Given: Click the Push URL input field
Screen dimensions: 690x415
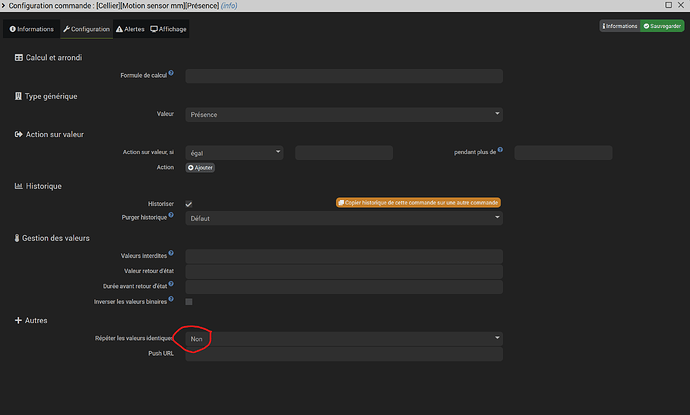Looking at the screenshot, I should (x=344, y=354).
